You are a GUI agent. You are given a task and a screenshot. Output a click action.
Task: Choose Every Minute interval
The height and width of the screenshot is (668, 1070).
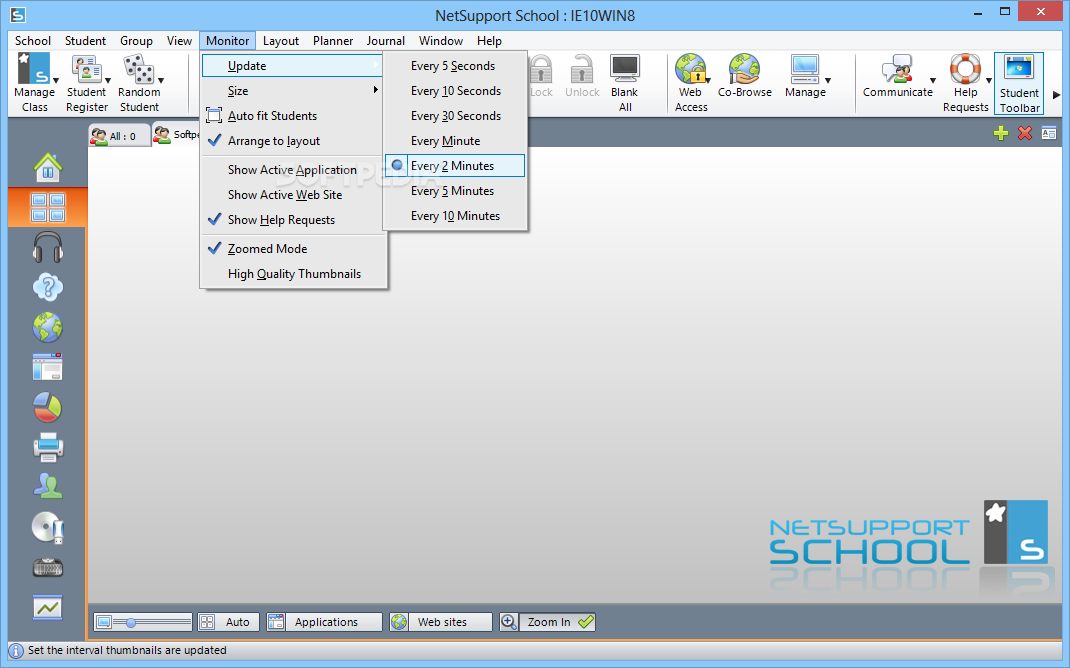point(455,141)
